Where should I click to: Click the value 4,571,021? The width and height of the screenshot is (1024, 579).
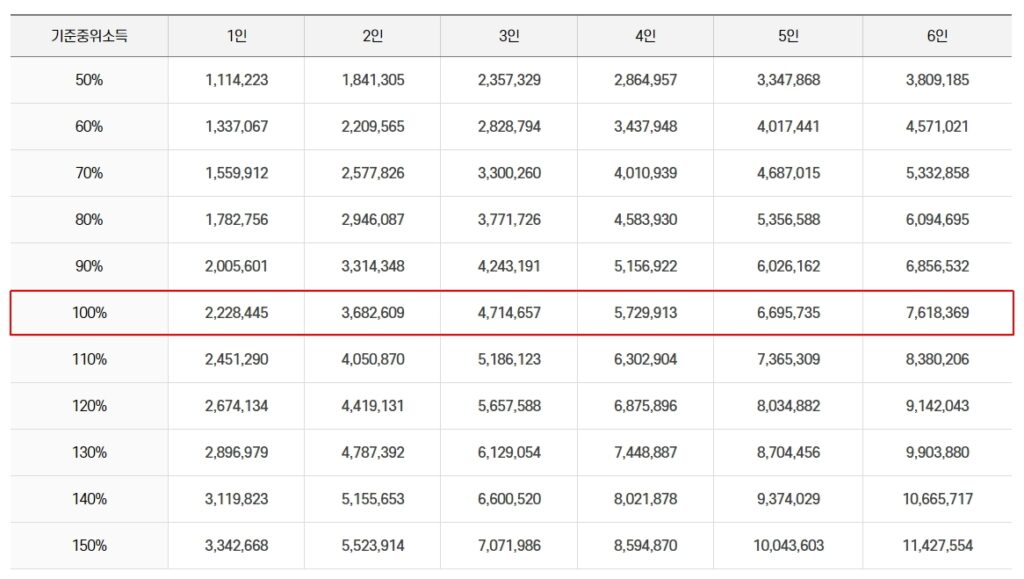click(x=937, y=127)
